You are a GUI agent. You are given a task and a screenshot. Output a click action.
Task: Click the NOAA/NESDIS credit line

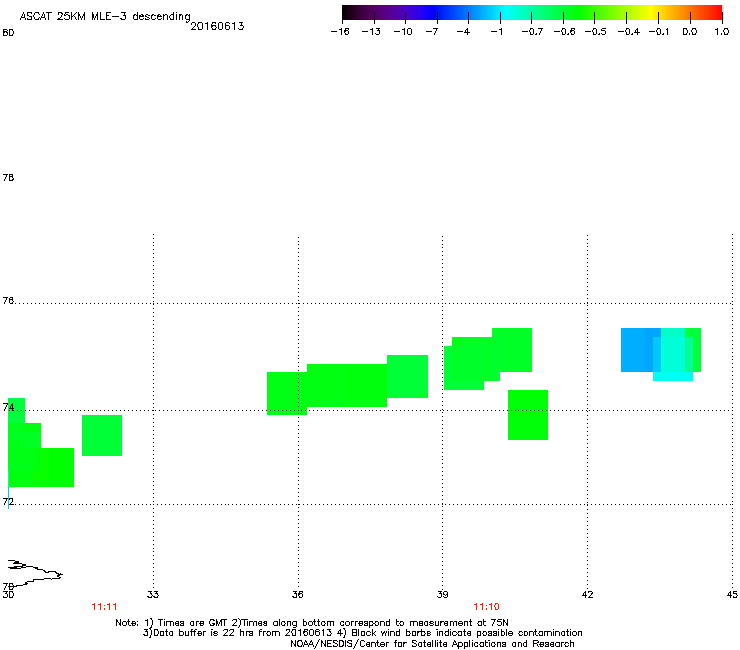[x=432, y=644]
